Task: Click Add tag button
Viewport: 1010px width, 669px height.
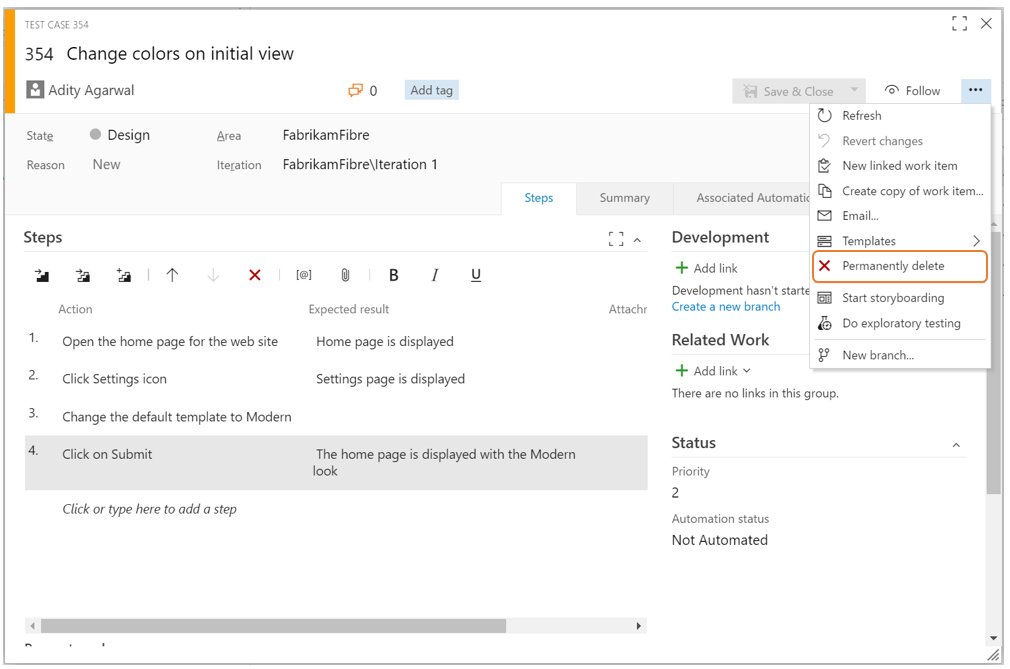Action: (x=432, y=90)
